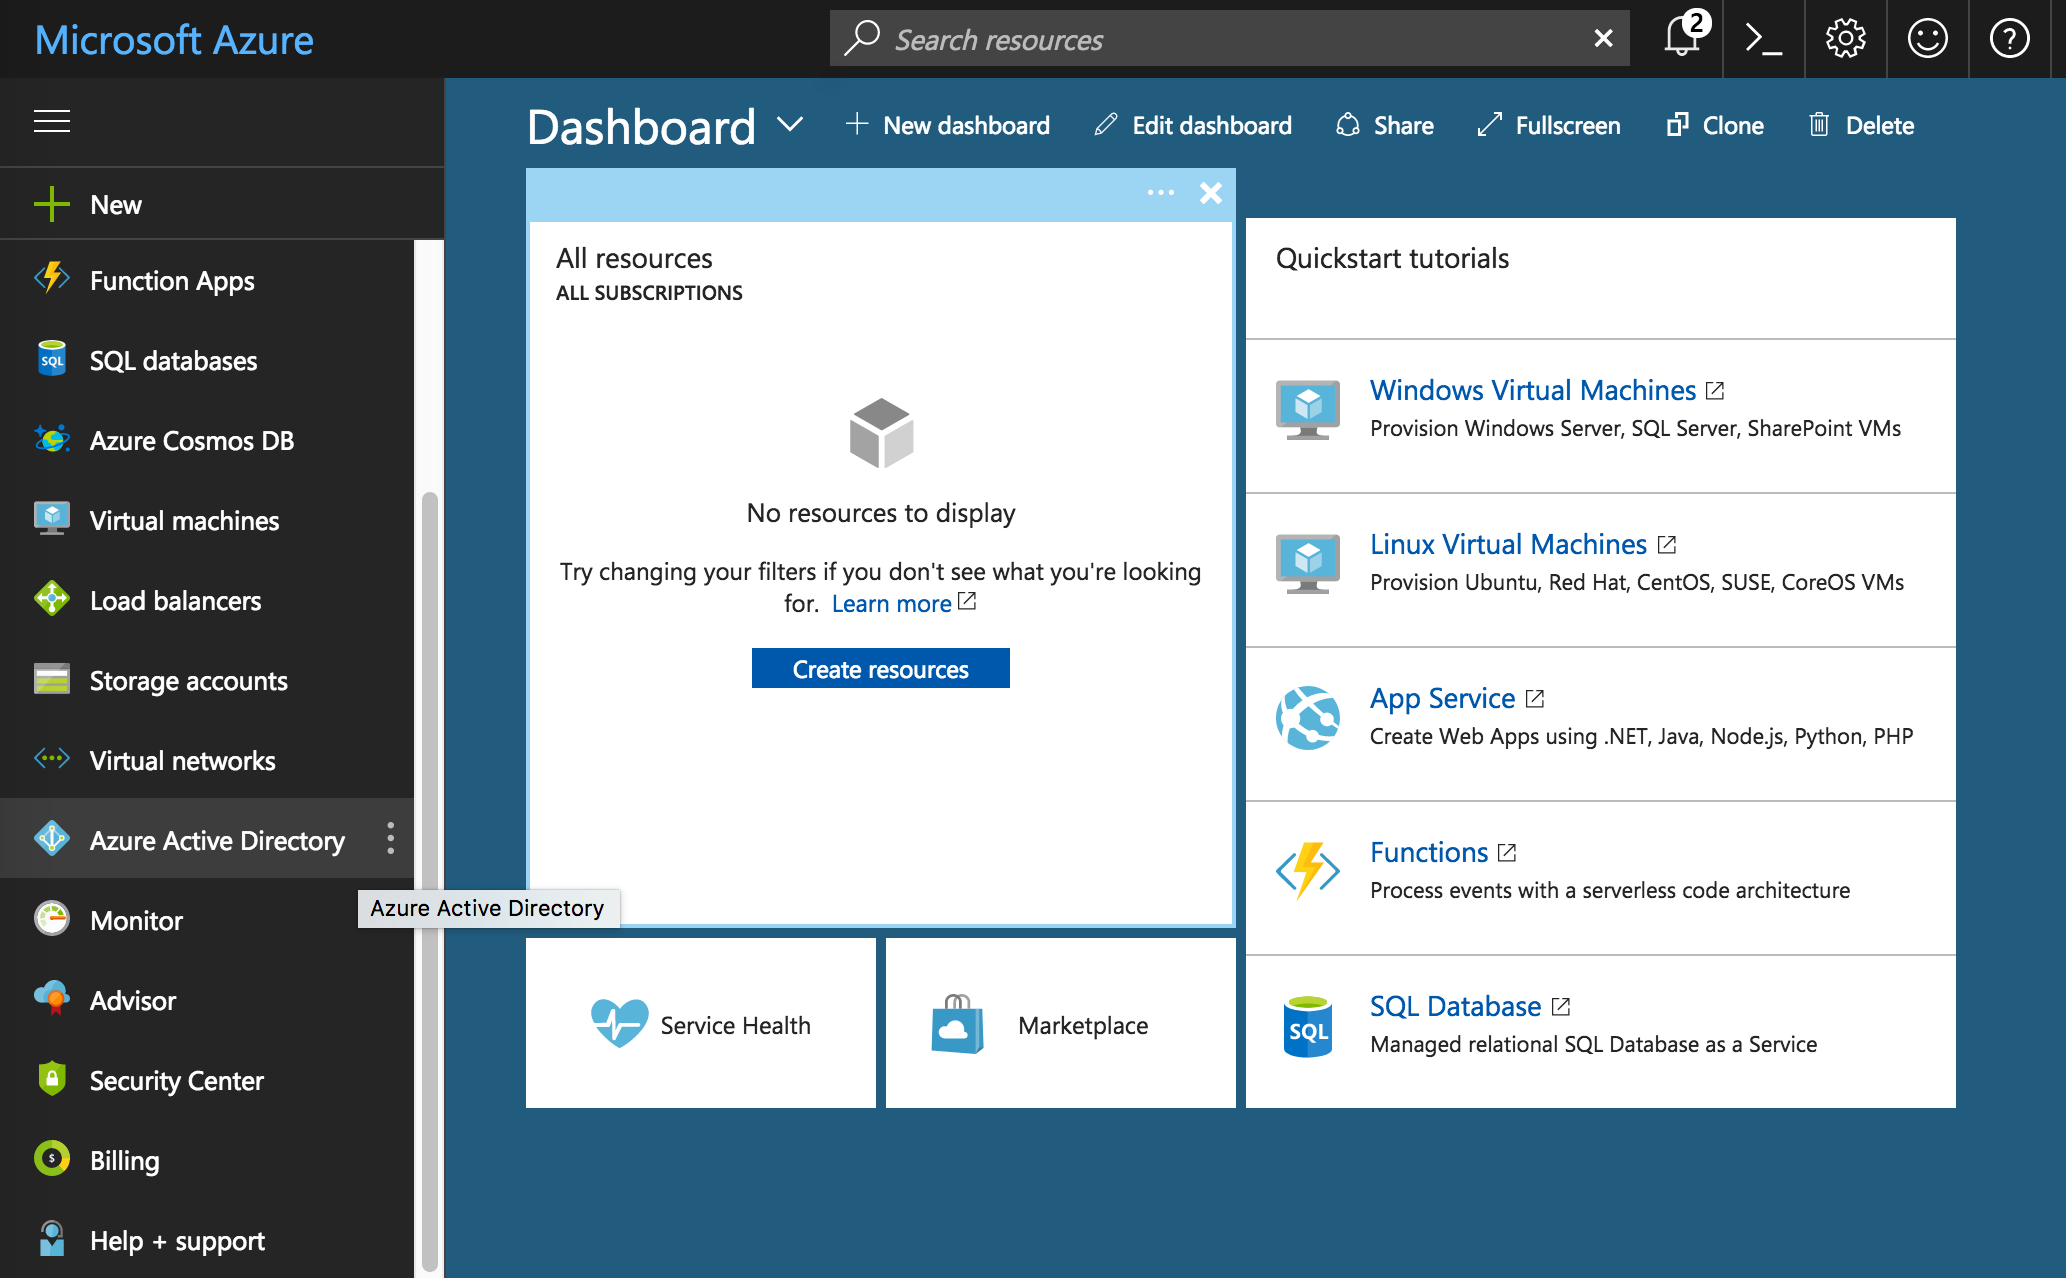Open the Azure Cosmos DB sidebar icon
2066x1278 pixels.
(x=52, y=440)
